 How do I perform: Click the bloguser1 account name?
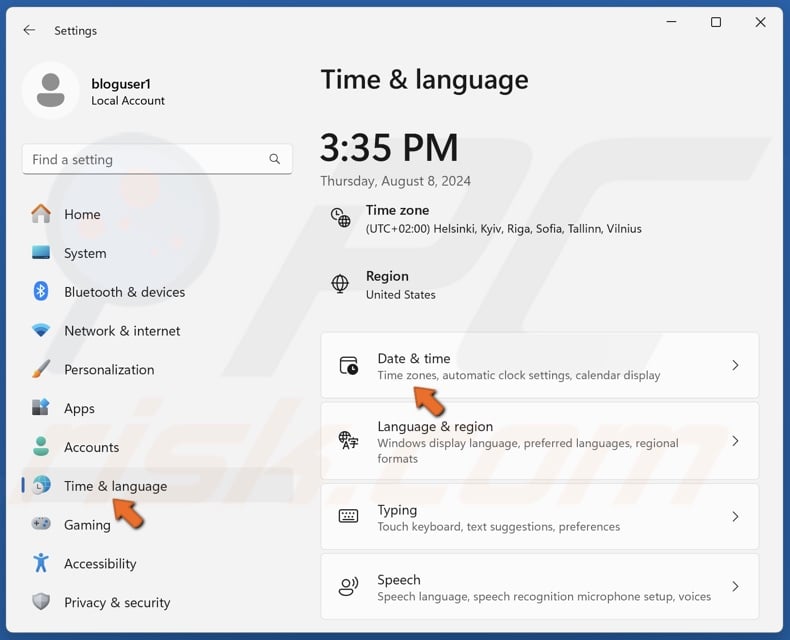[121, 84]
